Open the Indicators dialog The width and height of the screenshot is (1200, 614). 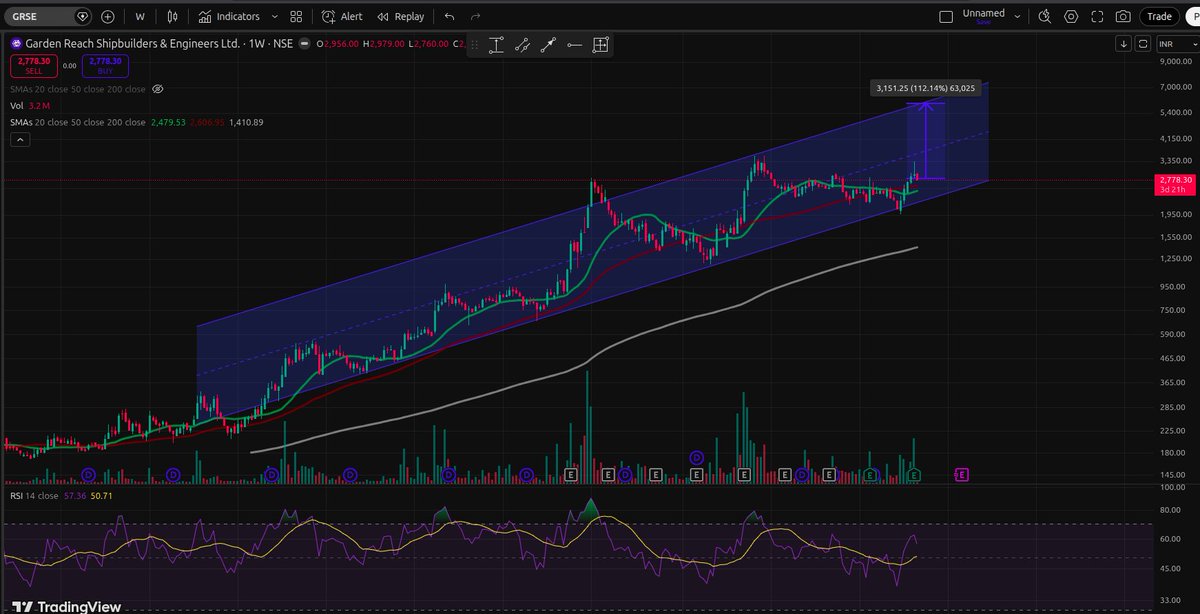229,17
